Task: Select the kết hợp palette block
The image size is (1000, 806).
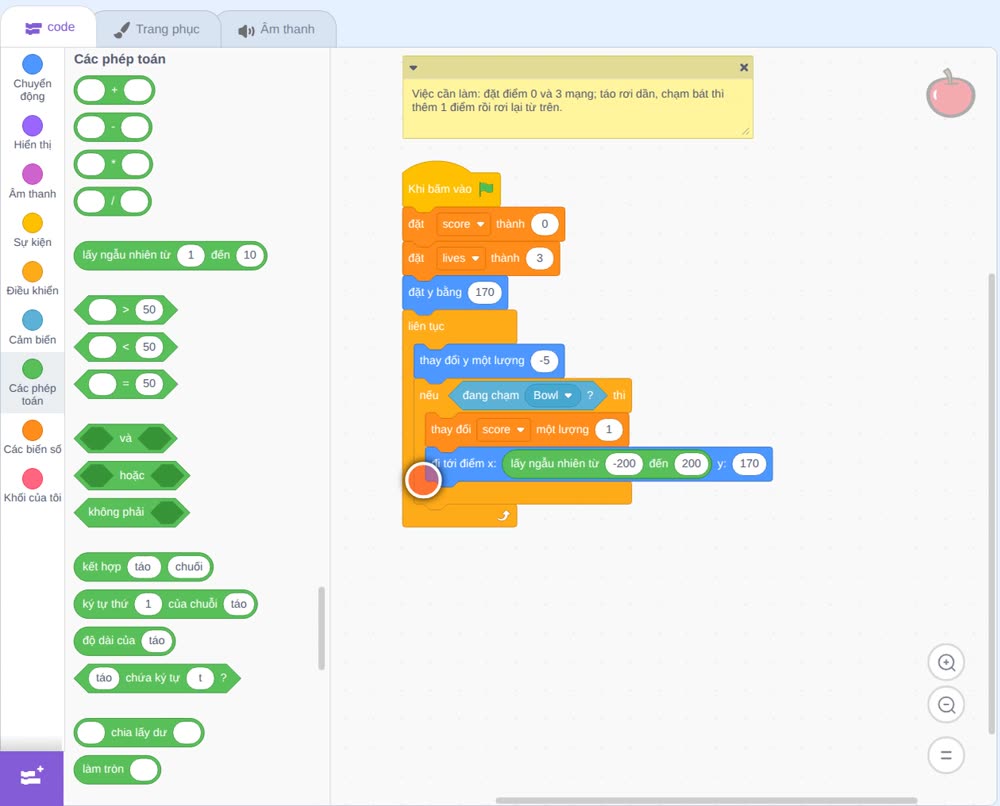Action: coord(143,567)
